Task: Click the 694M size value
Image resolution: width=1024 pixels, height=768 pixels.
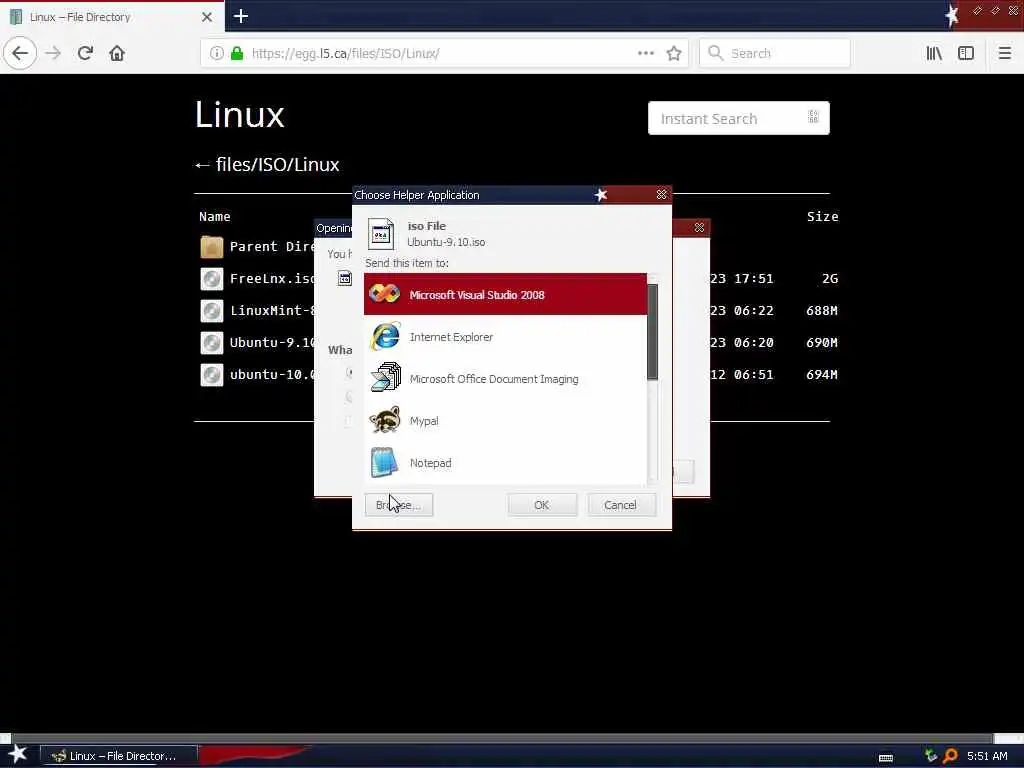Action: click(822, 375)
